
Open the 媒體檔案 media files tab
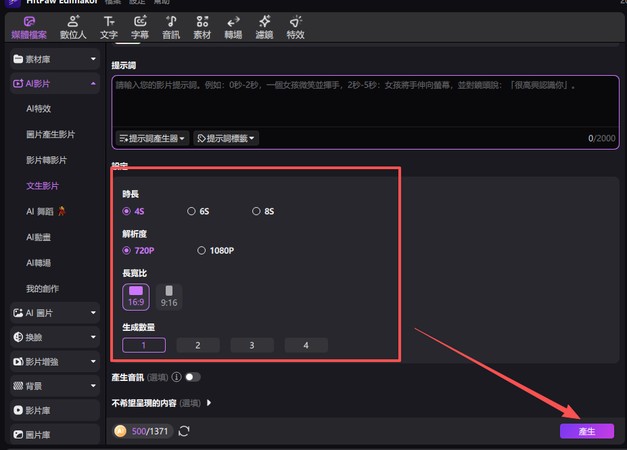(x=29, y=28)
